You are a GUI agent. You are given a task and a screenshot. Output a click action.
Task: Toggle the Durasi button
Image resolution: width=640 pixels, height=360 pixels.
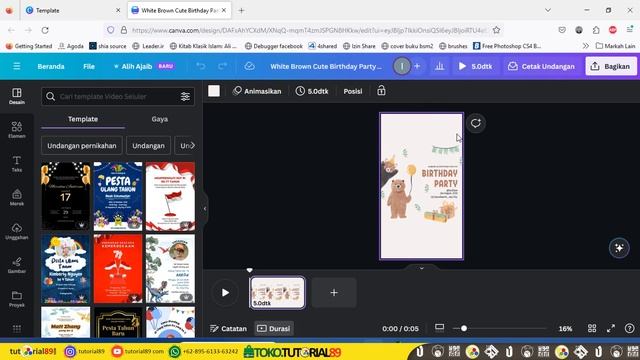pyautogui.click(x=274, y=329)
